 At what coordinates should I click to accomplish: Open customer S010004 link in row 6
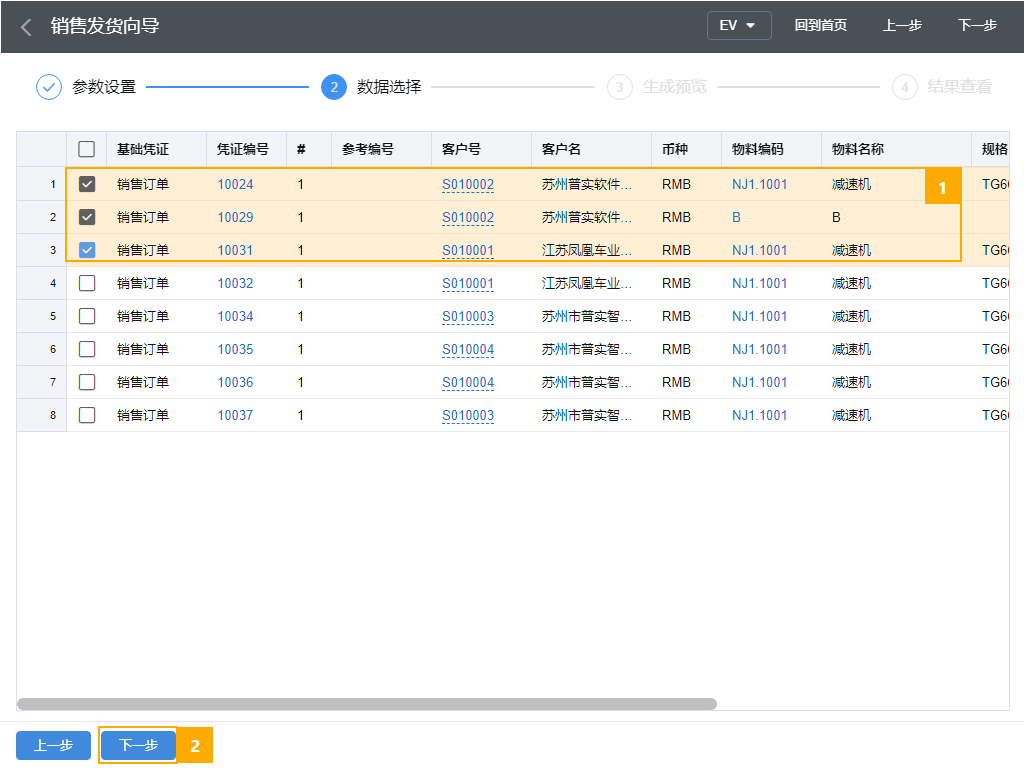coord(468,349)
